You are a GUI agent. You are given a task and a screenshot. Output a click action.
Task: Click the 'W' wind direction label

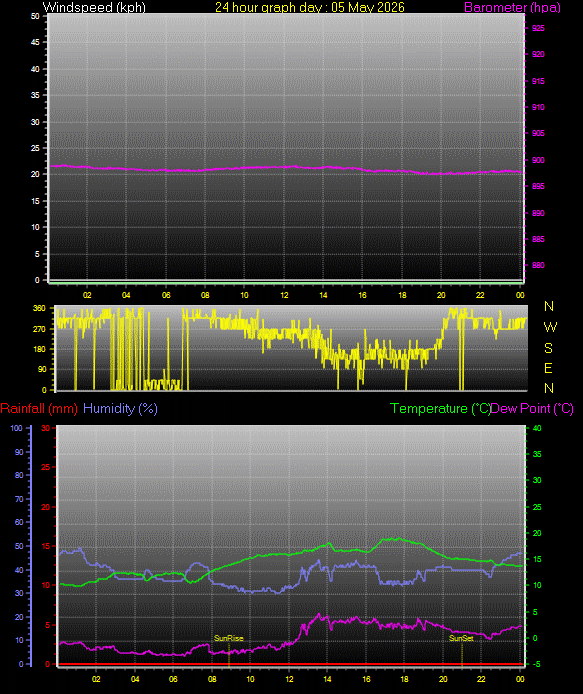click(549, 327)
